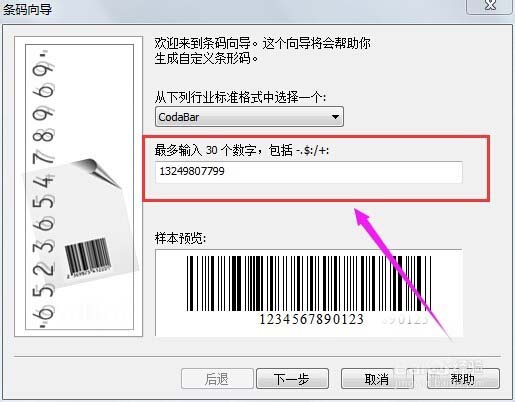
Task: Click the vertical digits strip in the left panel
Action: point(43,188)
